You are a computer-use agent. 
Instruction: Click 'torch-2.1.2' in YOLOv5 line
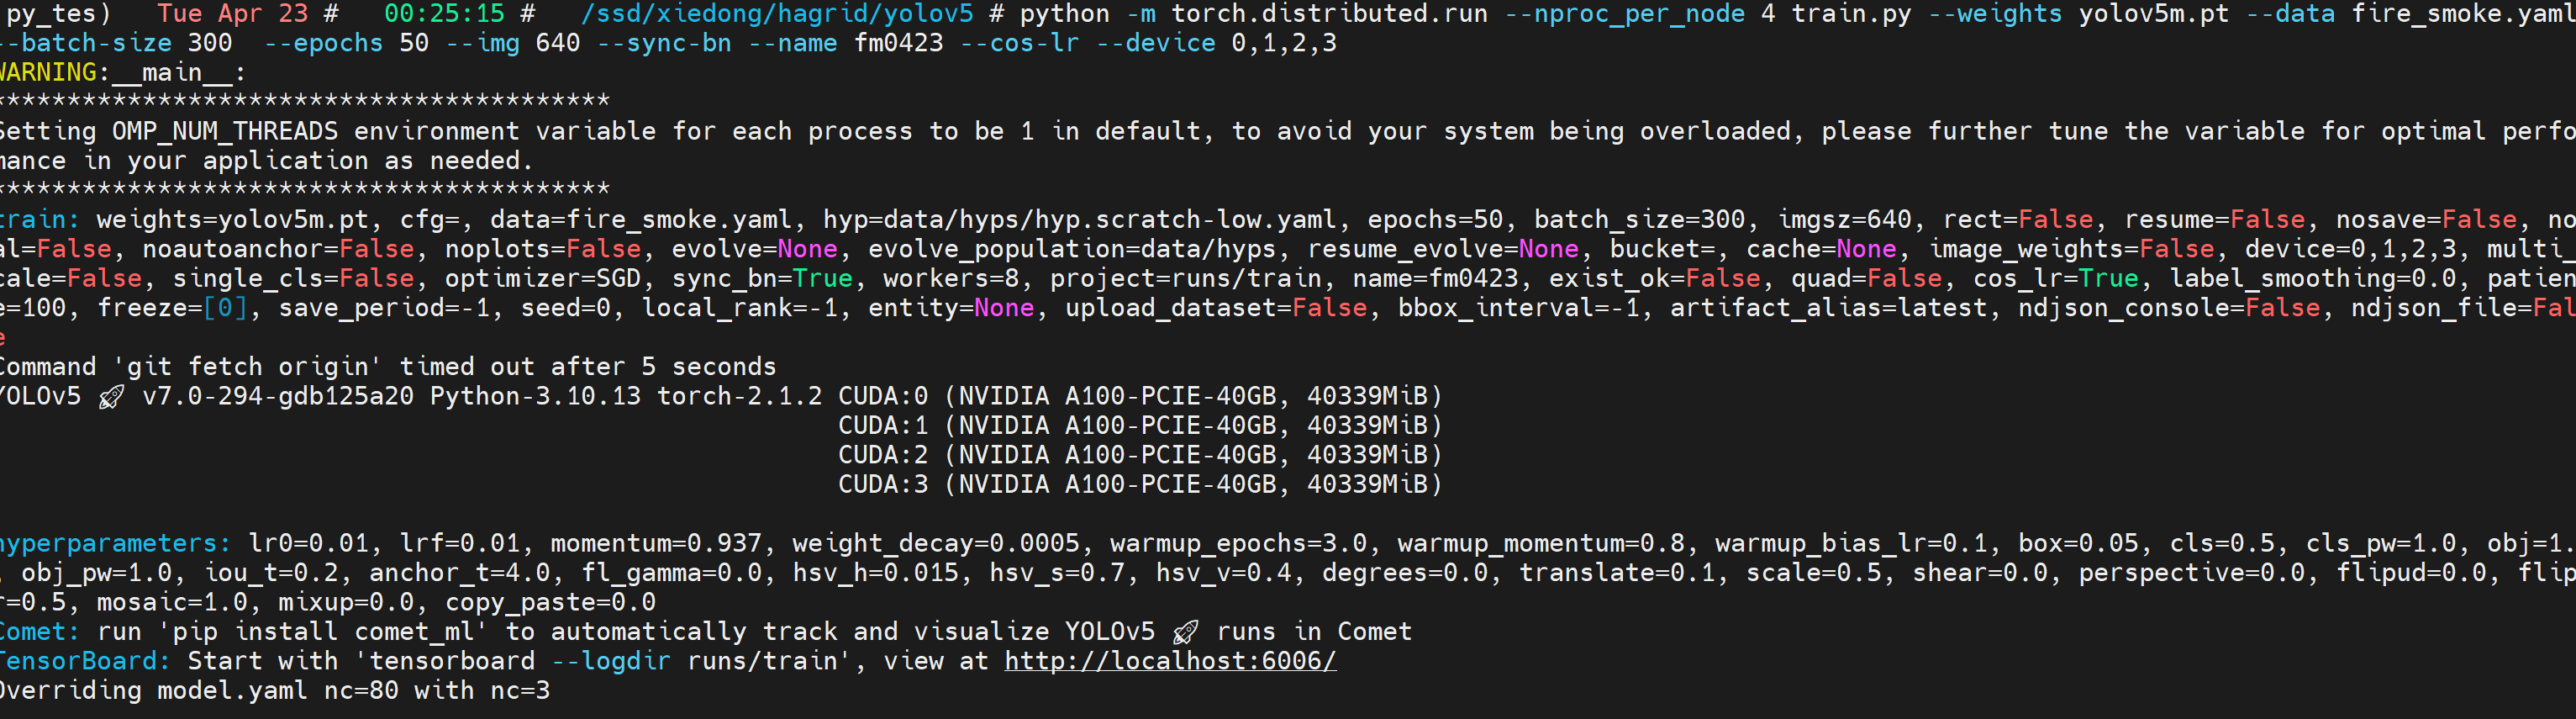(739, 397)
